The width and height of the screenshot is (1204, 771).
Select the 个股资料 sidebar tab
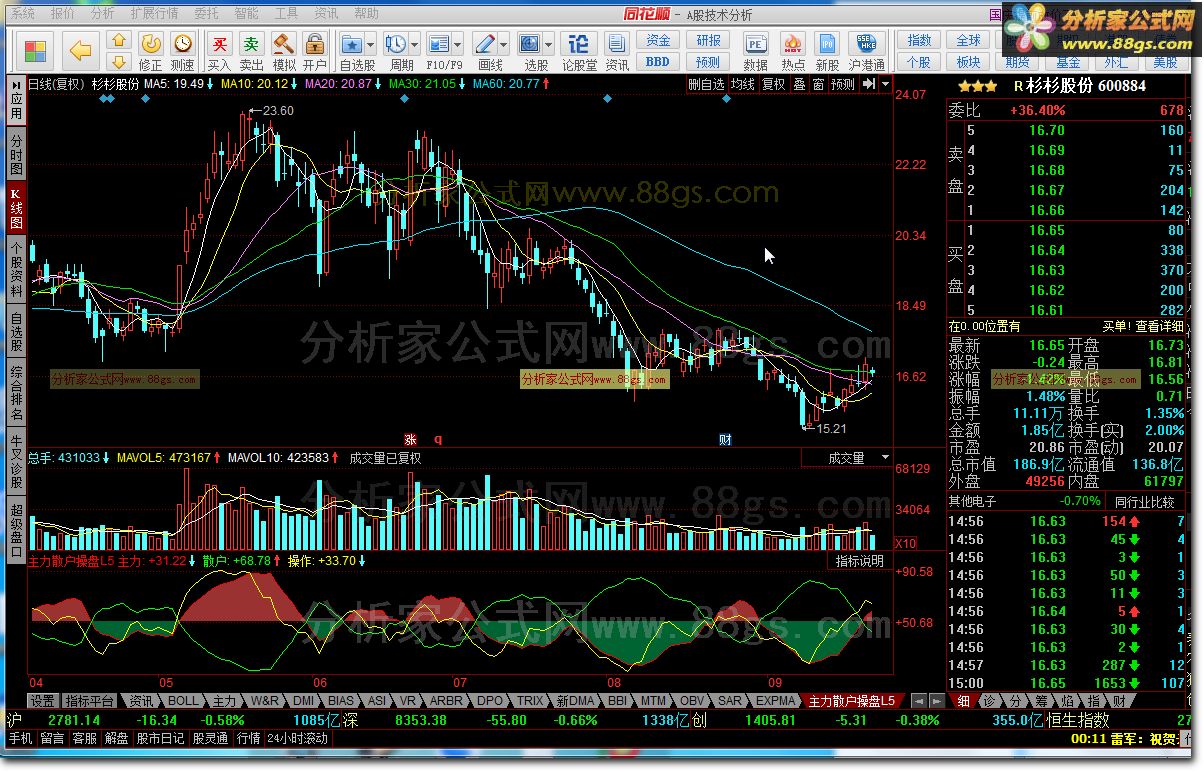[16, 270]
